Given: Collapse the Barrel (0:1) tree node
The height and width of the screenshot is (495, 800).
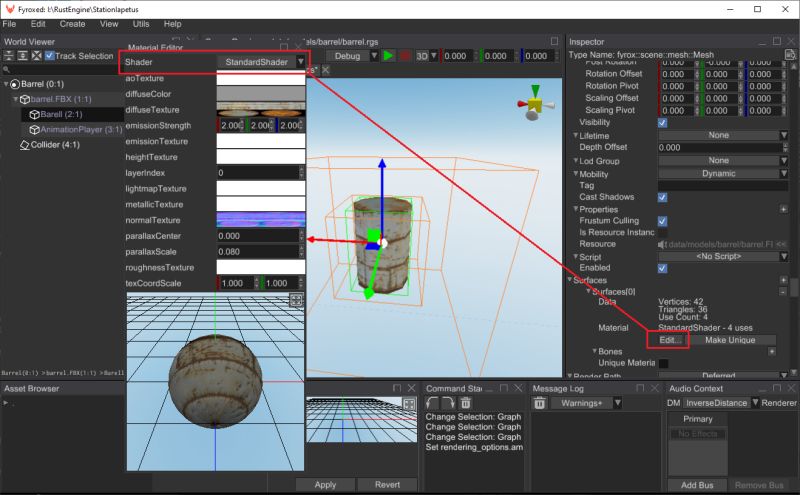Looking at the screenshot, I should pyautogui.click(x=6, y=84).
